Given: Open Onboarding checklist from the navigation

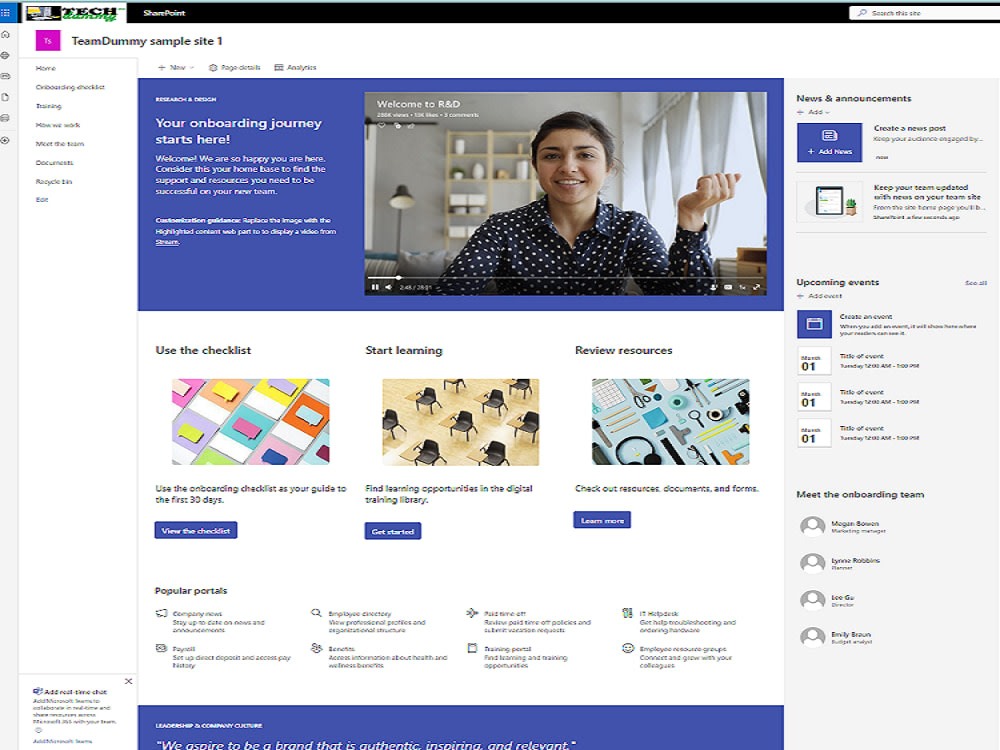Looking at the screenshot, I should coord(68,86).
